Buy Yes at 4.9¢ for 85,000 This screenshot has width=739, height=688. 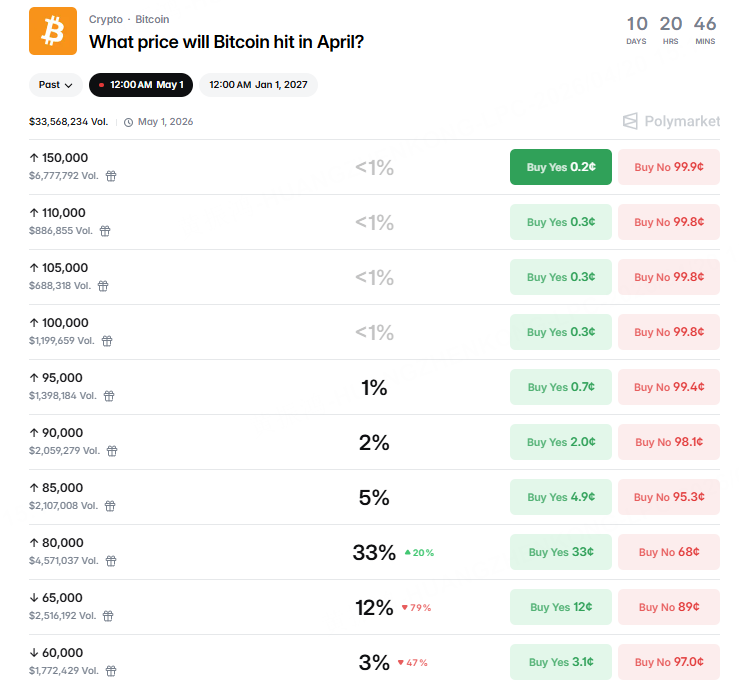coord(560,497)
